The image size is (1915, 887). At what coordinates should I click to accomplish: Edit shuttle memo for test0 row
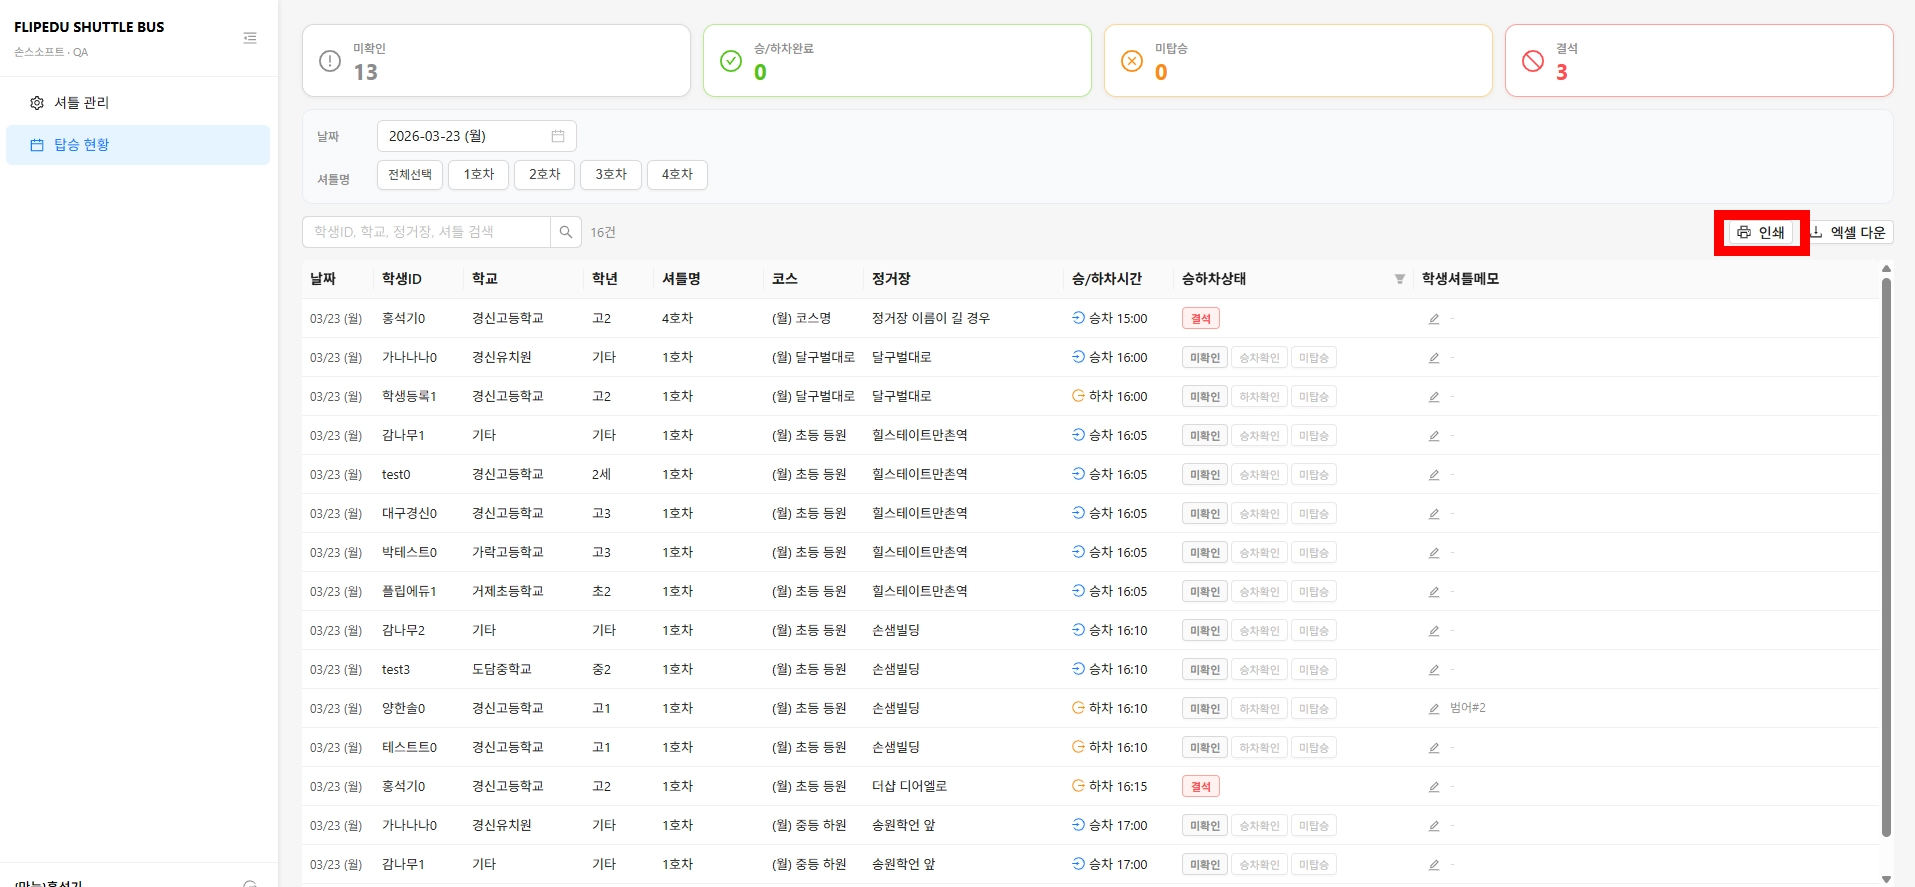[x=1434, y=475]
